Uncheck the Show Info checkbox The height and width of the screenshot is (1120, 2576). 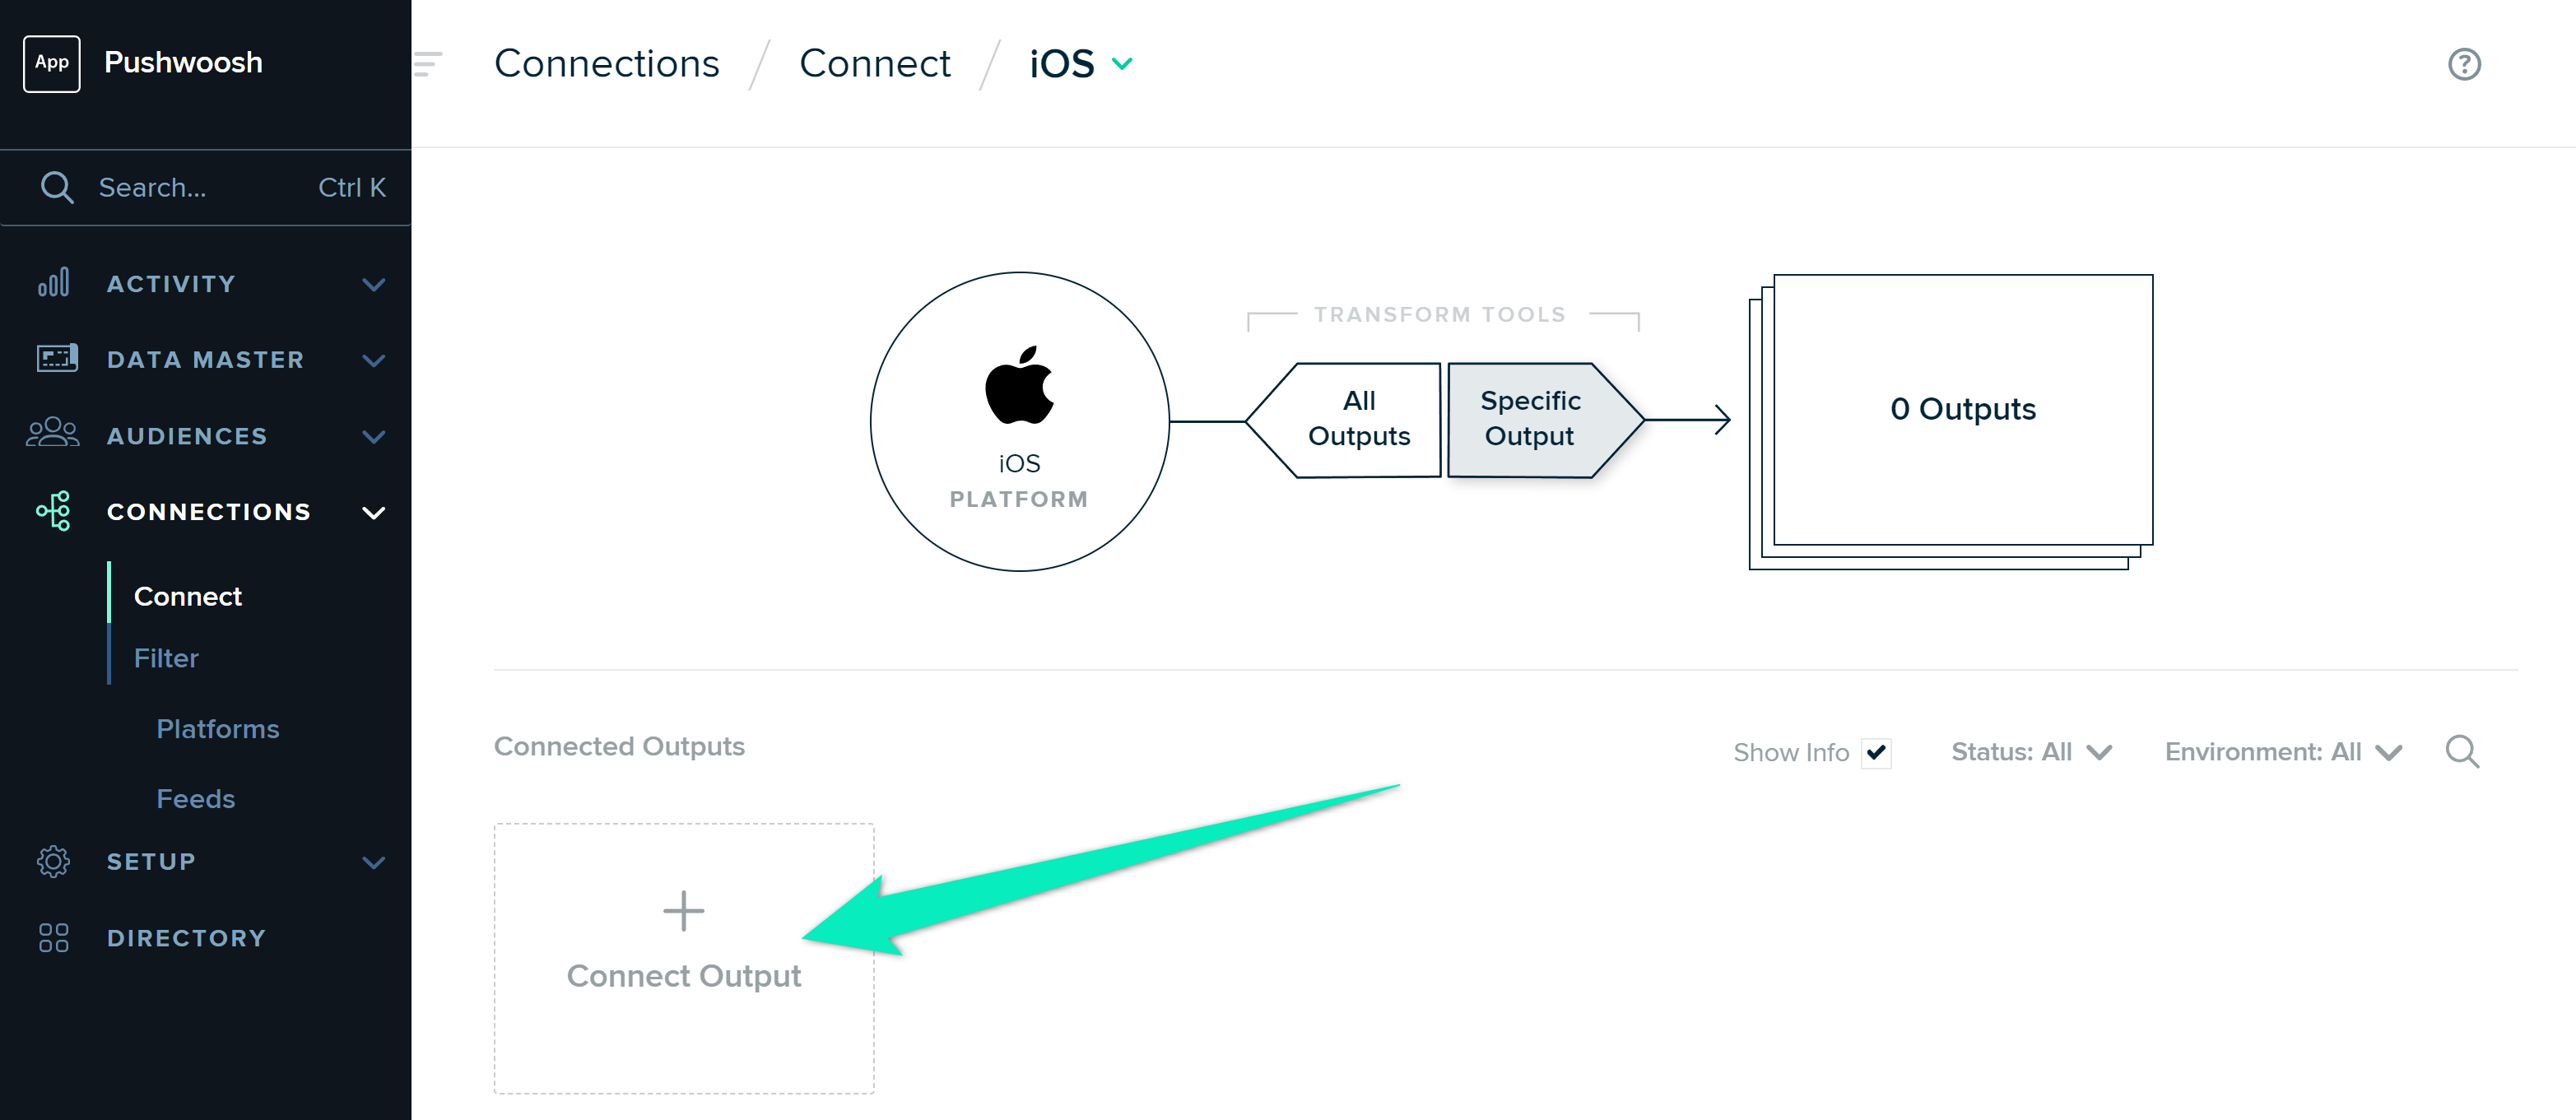click(x=1876, y=752)
